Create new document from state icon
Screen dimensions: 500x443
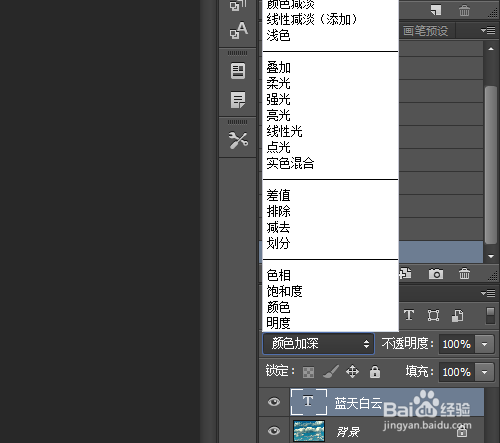[405, 274]
